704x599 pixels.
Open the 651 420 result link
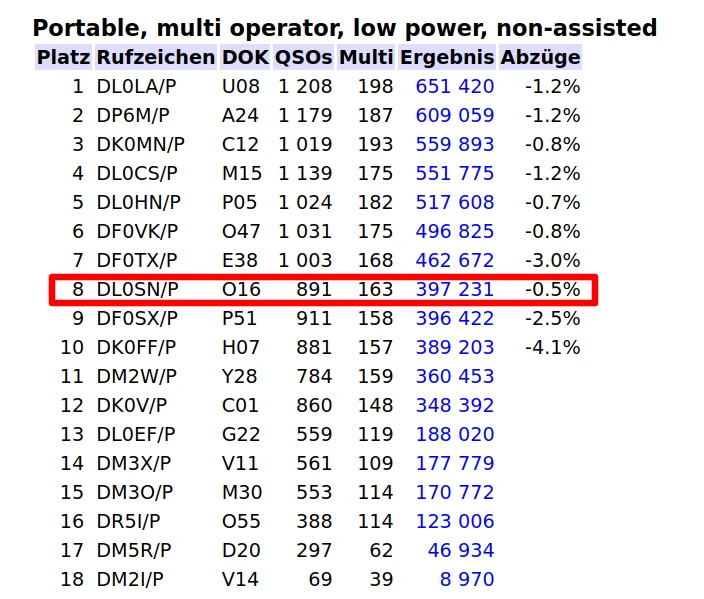tap(454, 87)
